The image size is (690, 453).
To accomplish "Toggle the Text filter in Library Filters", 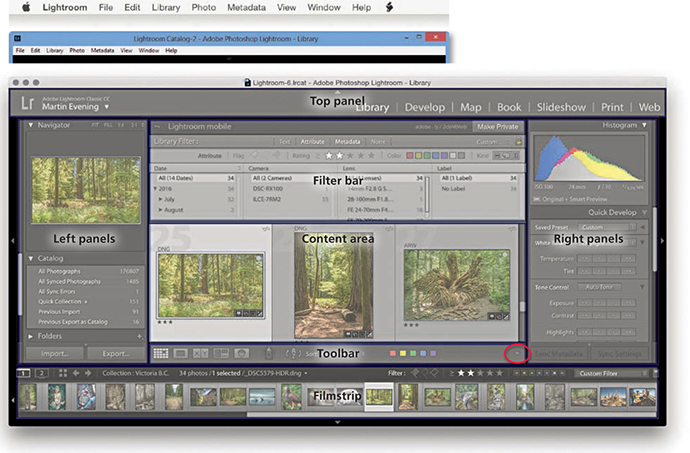I will 285,141.
